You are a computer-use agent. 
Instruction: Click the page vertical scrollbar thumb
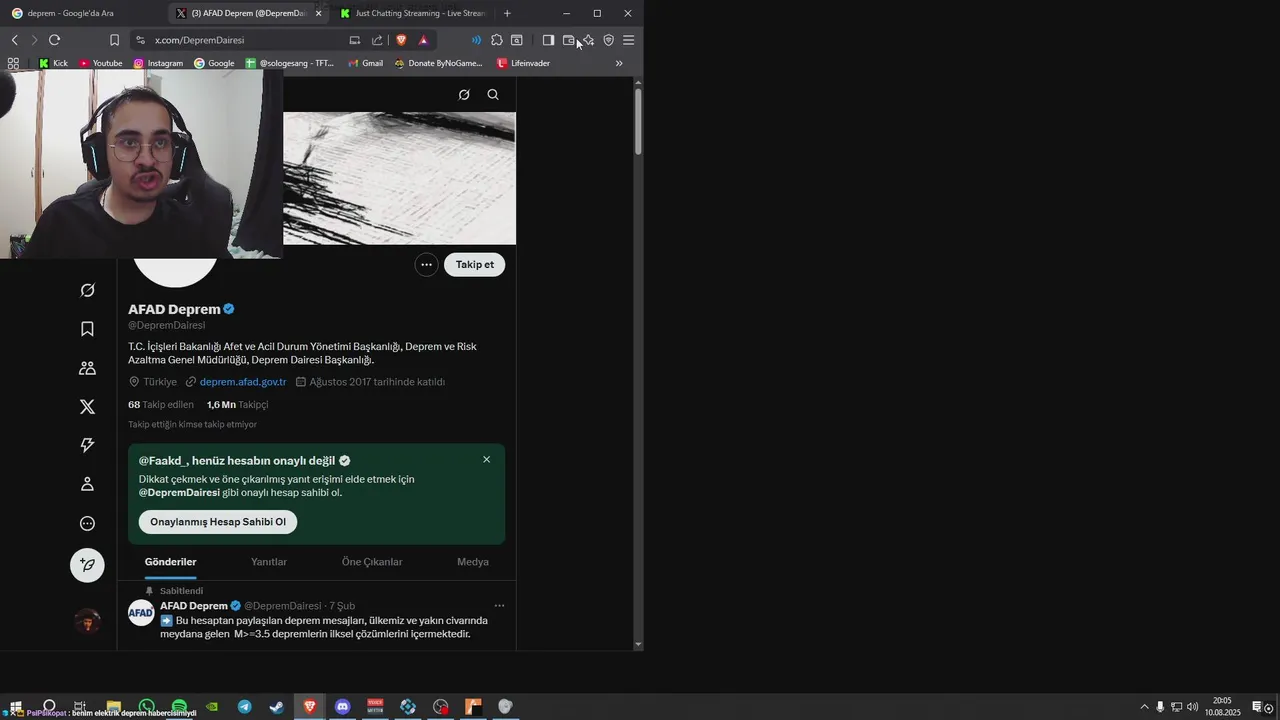point(638,122)
